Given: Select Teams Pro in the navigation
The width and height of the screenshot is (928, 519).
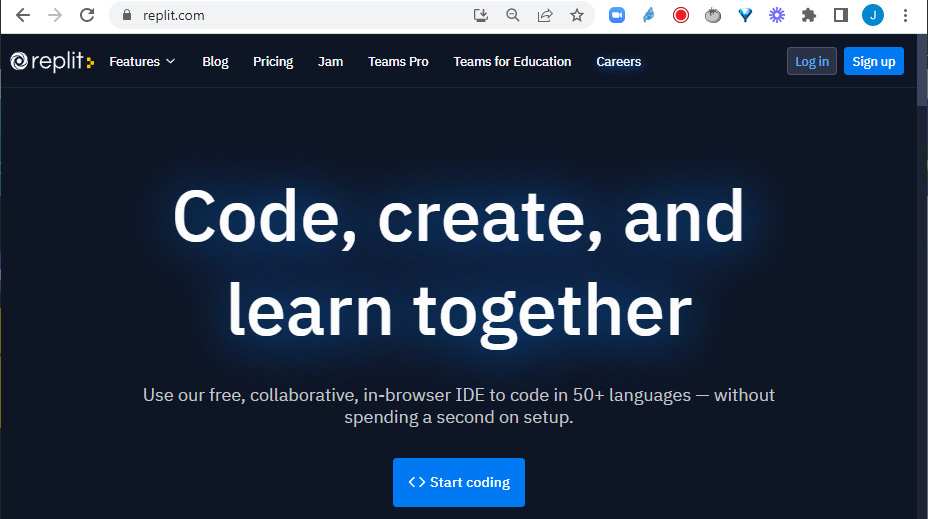Looking at the screenshot, I should tap(398, 62).
